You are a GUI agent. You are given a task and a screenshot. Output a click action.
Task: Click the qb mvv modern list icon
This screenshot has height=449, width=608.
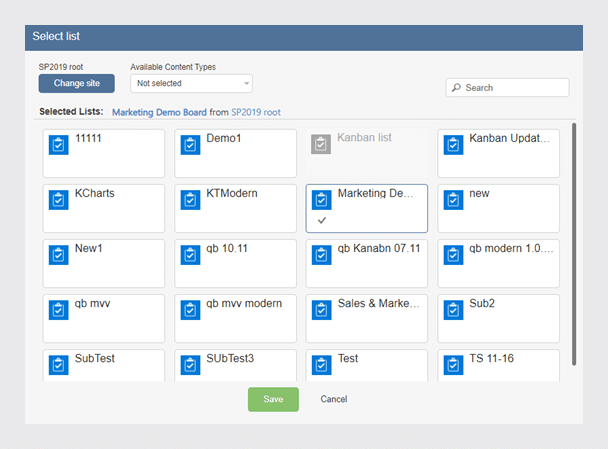click(x=190, y=310)
